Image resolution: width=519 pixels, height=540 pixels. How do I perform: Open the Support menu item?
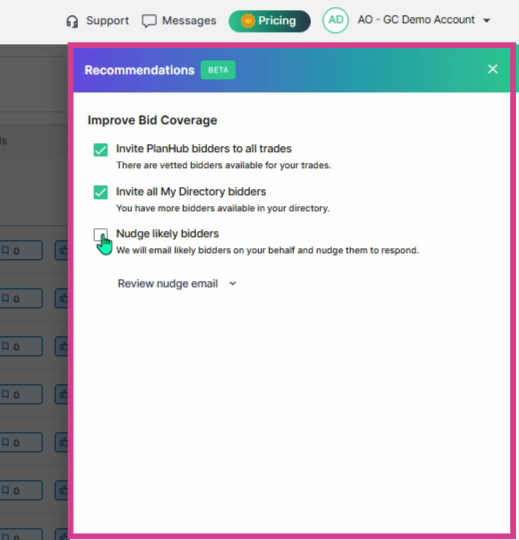tap(97, 21)
